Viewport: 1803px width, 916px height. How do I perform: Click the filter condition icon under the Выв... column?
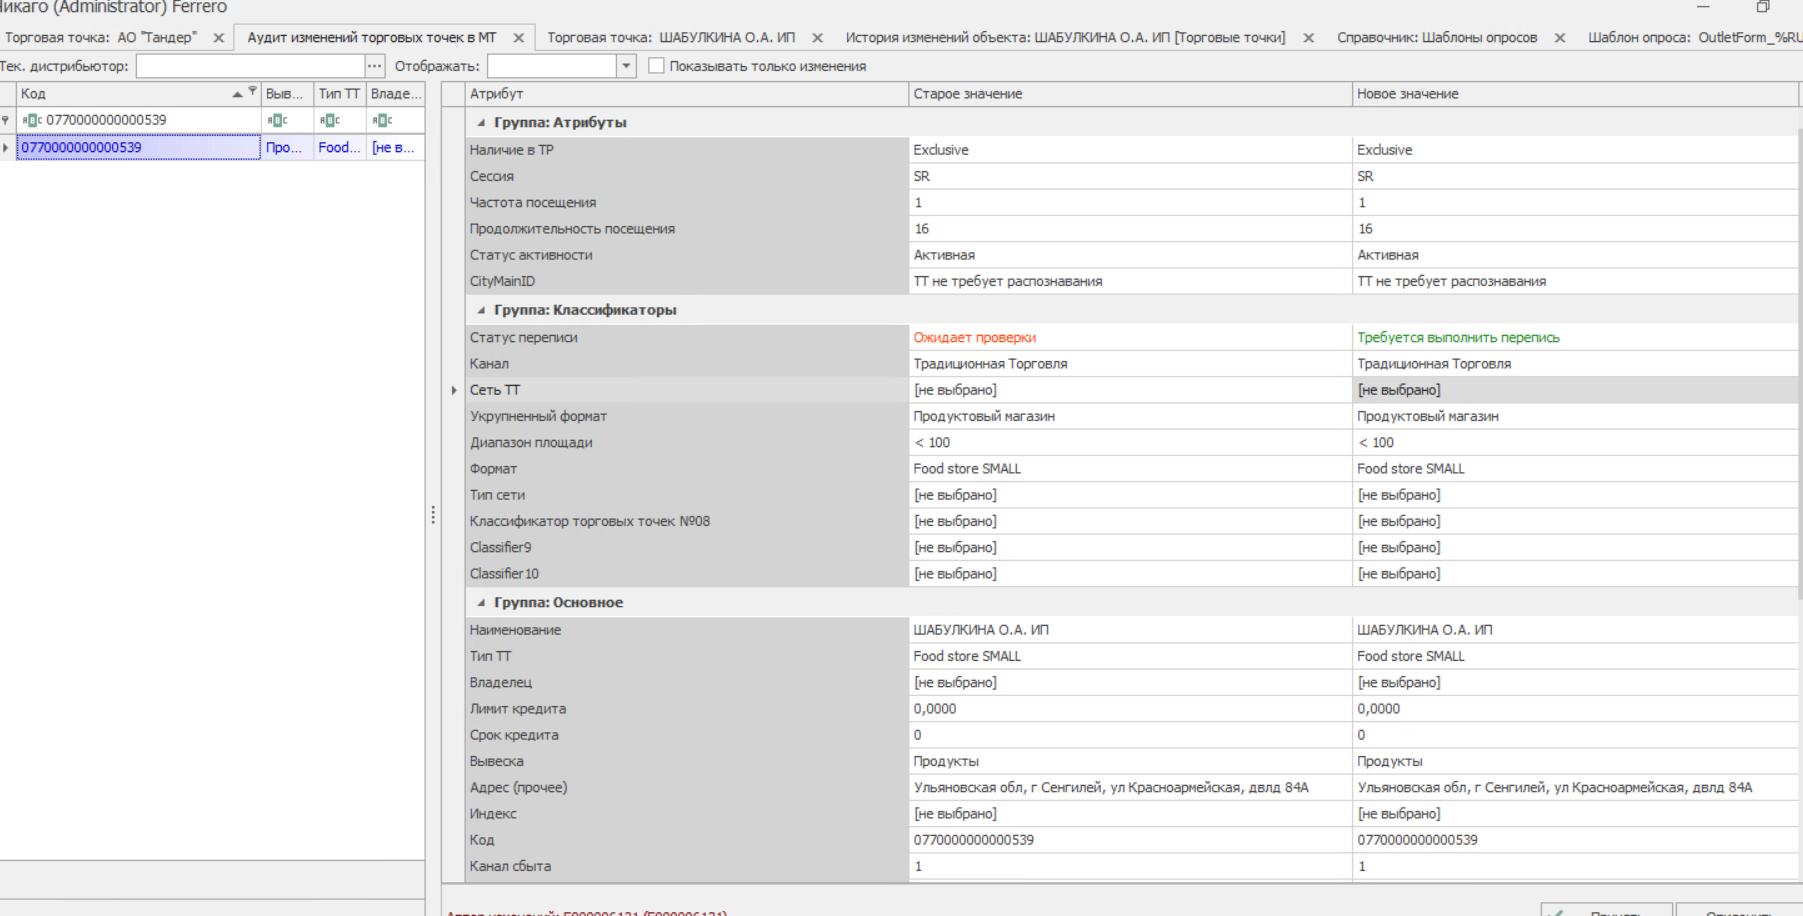tap(277, 120)
